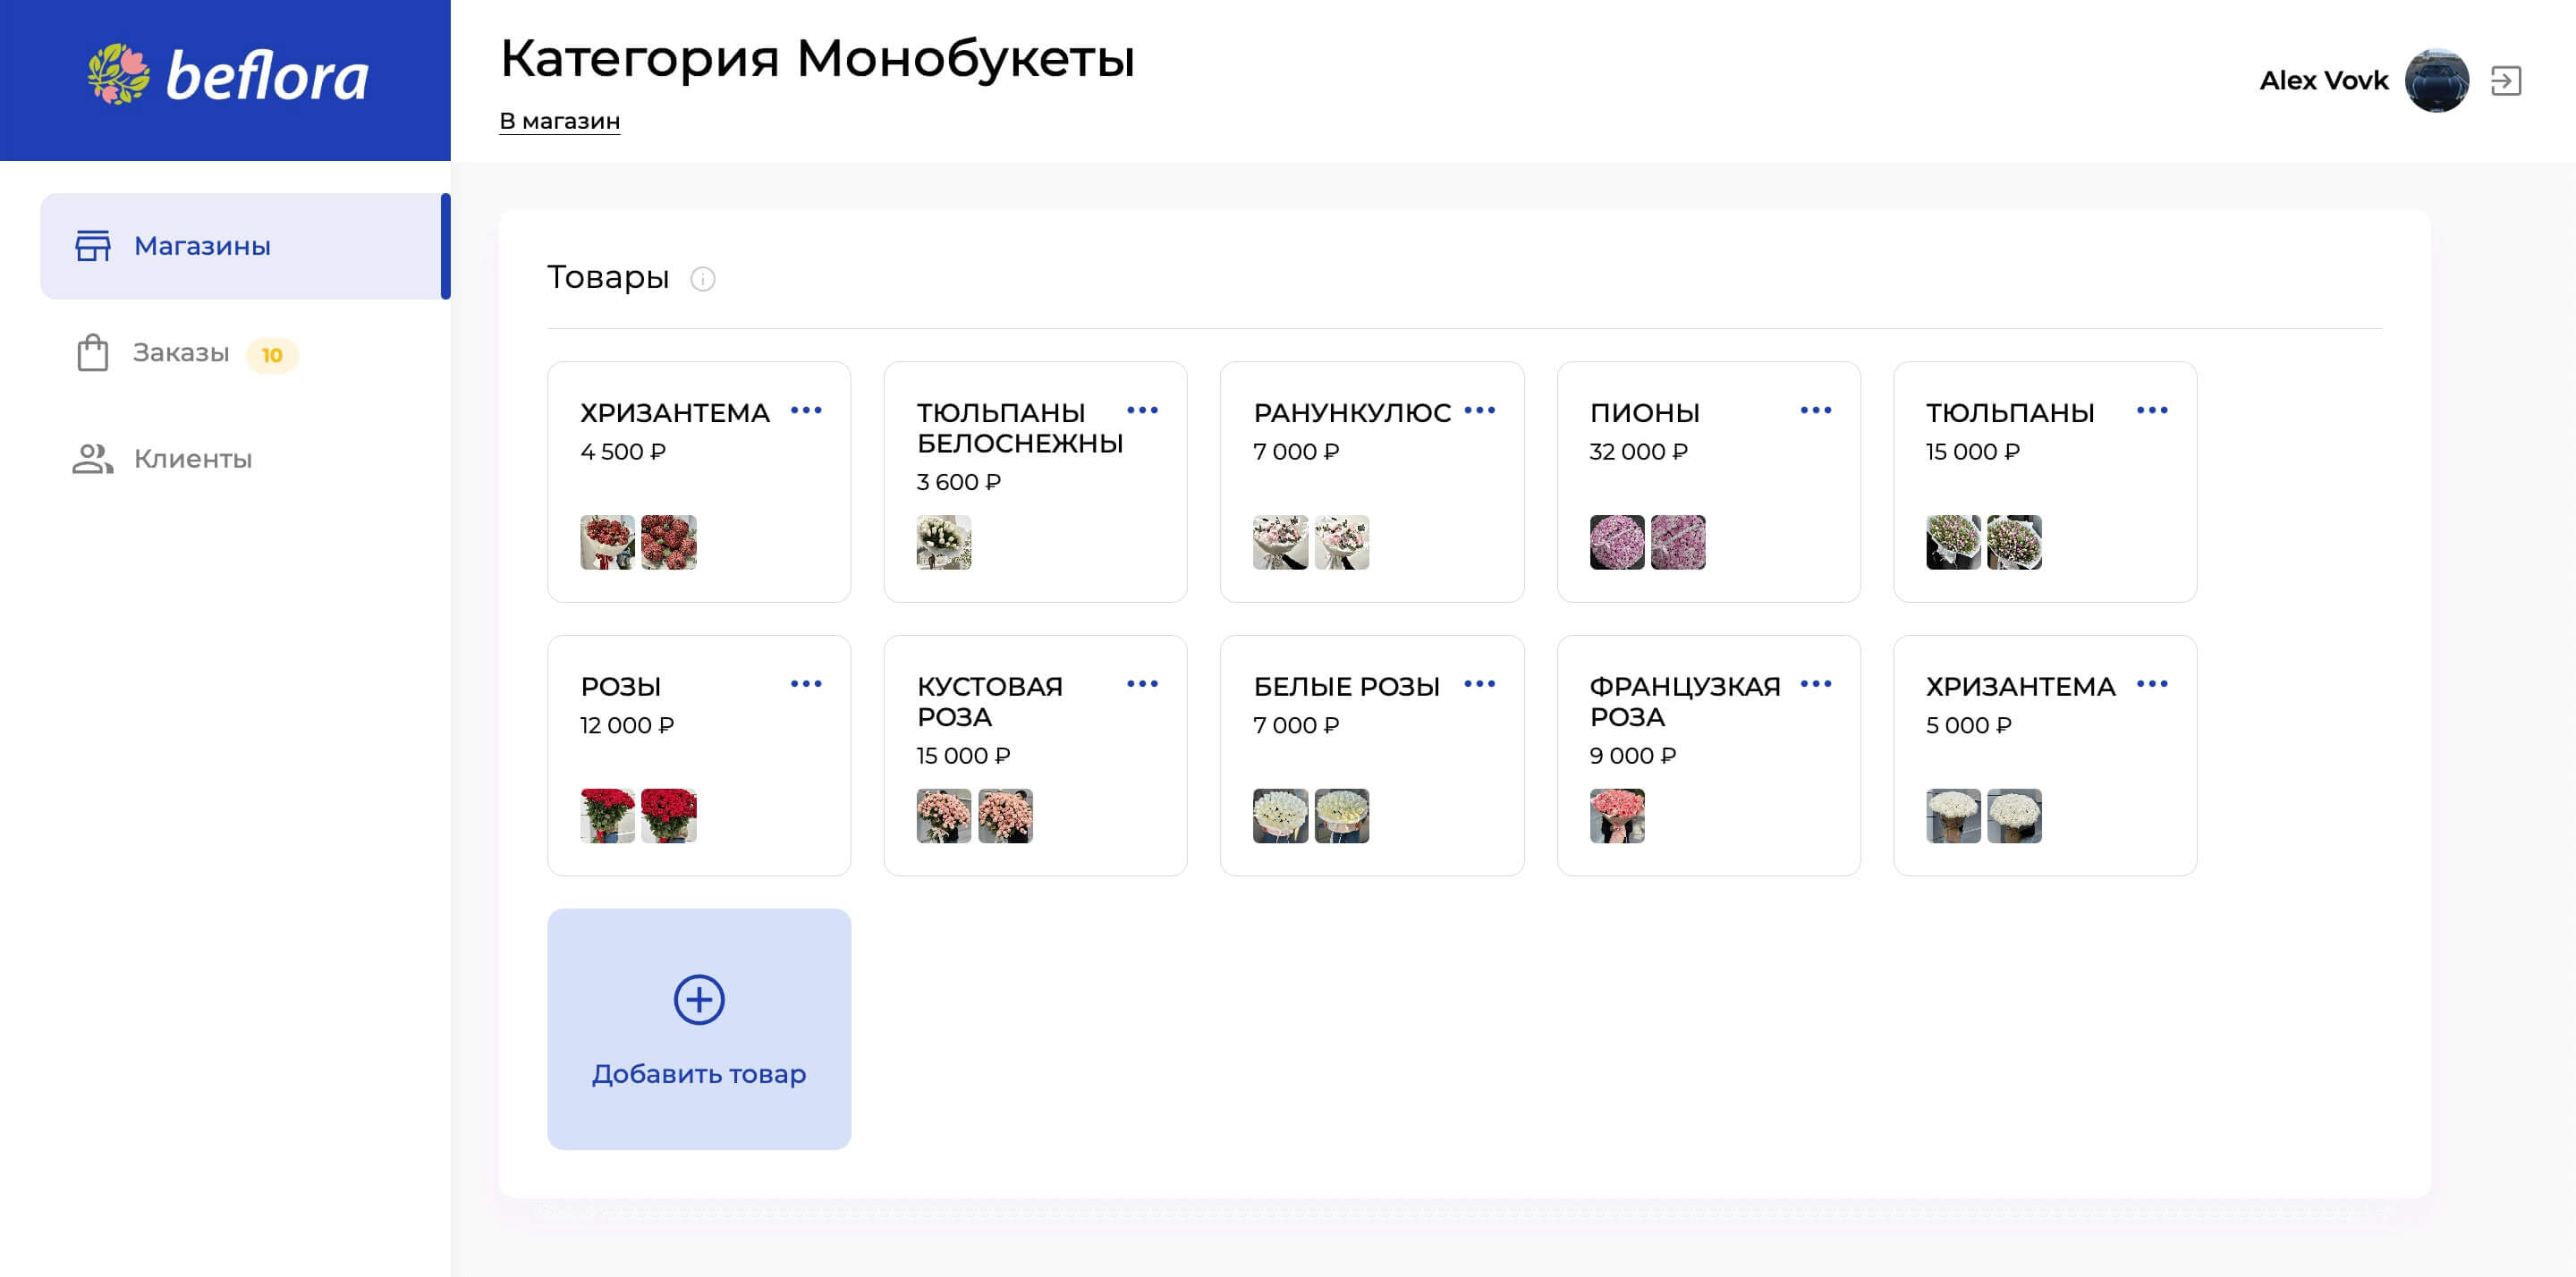Click the Товары section heading
Image resolution: width=2576 pixels, height=1277 pixels.
[x=608, y=277]
